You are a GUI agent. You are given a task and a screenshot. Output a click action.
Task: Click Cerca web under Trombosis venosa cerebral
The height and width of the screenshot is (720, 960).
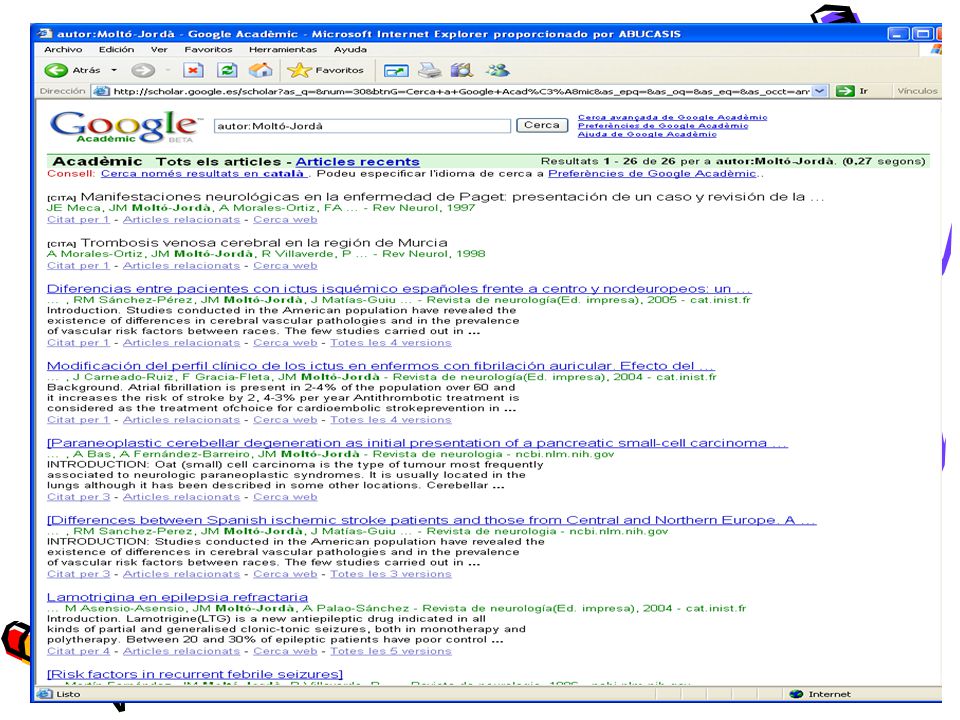pyautogui.click(x=285, y=265)
